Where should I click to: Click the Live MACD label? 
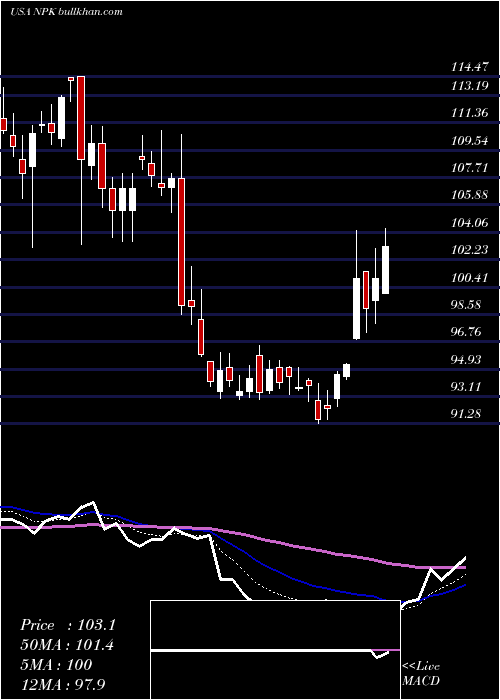[x=421, y=674]
